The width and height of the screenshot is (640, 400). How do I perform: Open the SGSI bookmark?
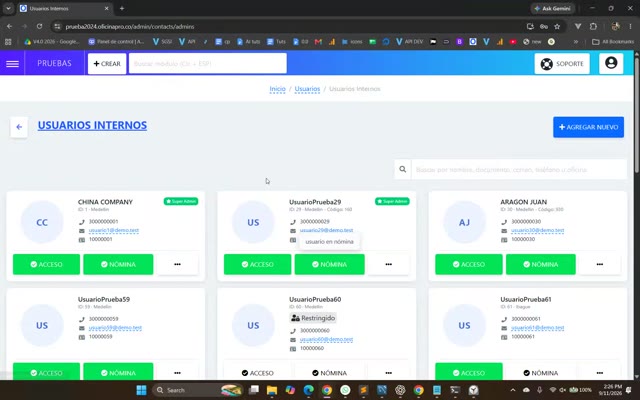tap(162, 41)
